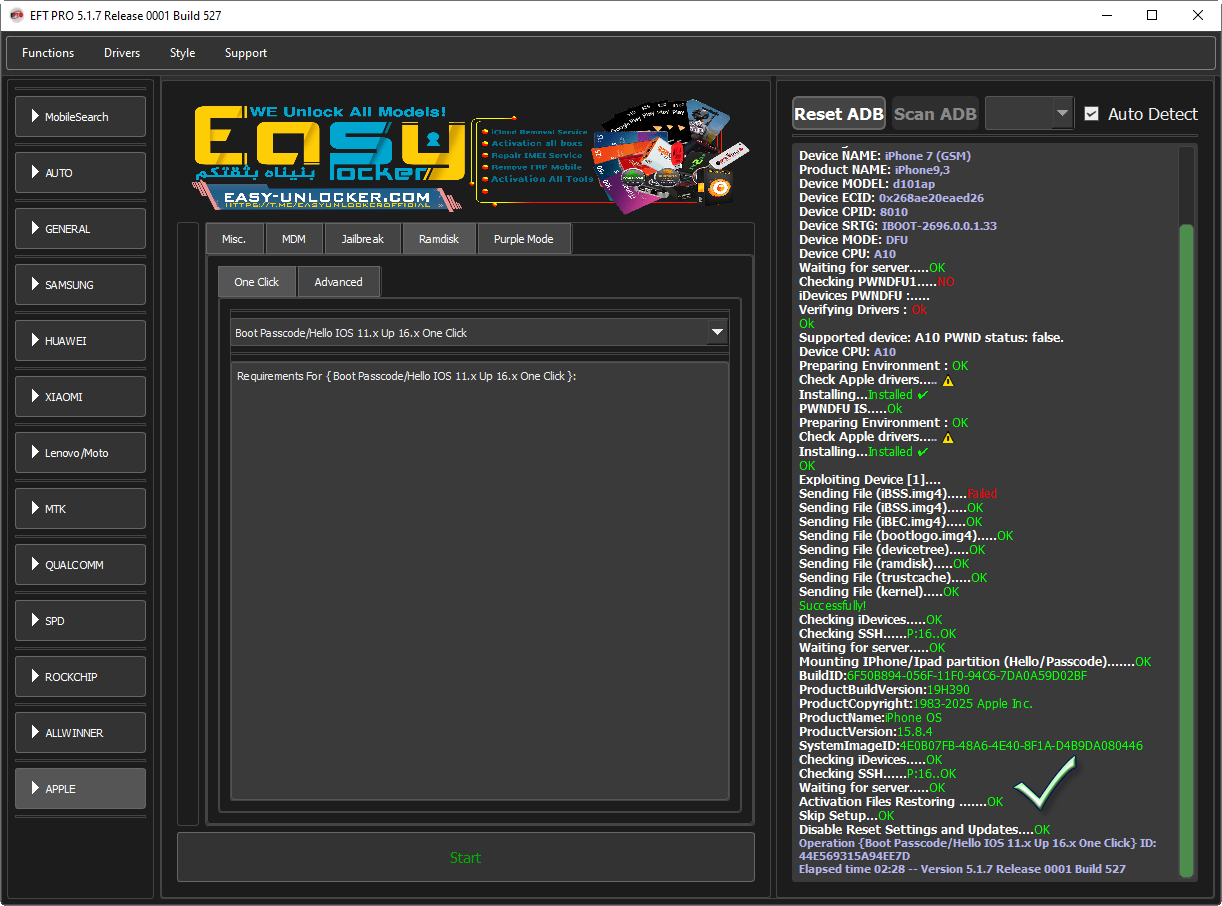Image resolution: width=1222 pixels, height=906 pixels.
Task: Click the 'Skip Setup...OK' log line
Action: pos(847,816)
